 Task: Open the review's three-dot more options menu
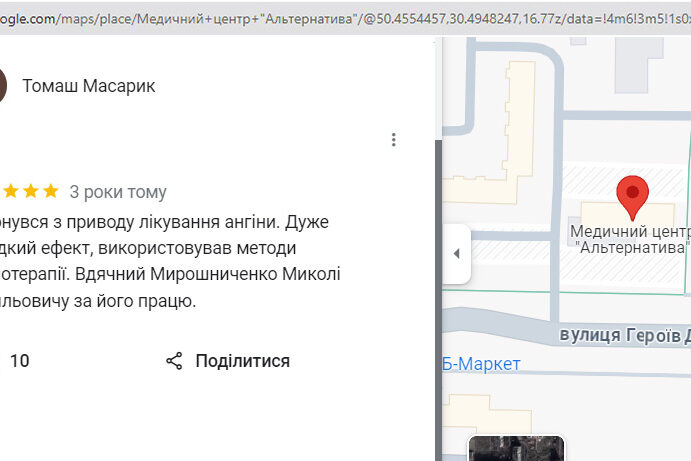(394, 140)
